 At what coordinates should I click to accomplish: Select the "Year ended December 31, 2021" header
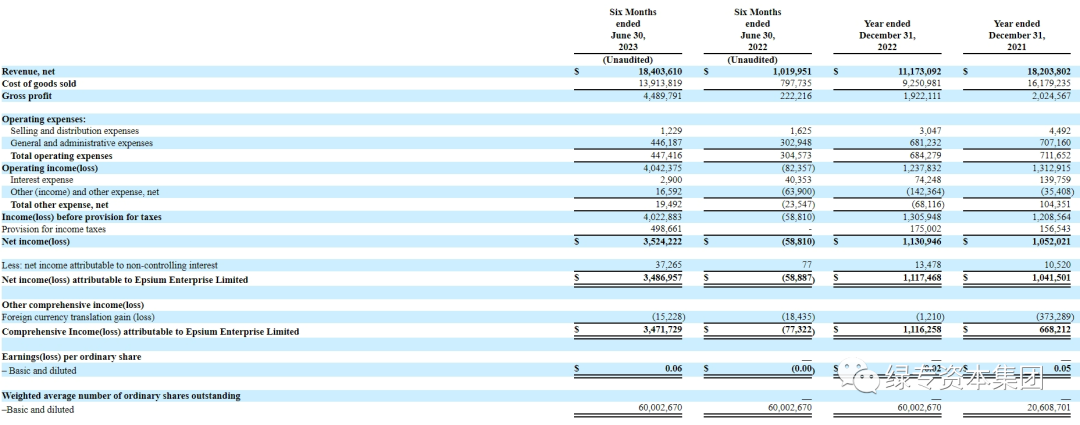[1017, 36]
